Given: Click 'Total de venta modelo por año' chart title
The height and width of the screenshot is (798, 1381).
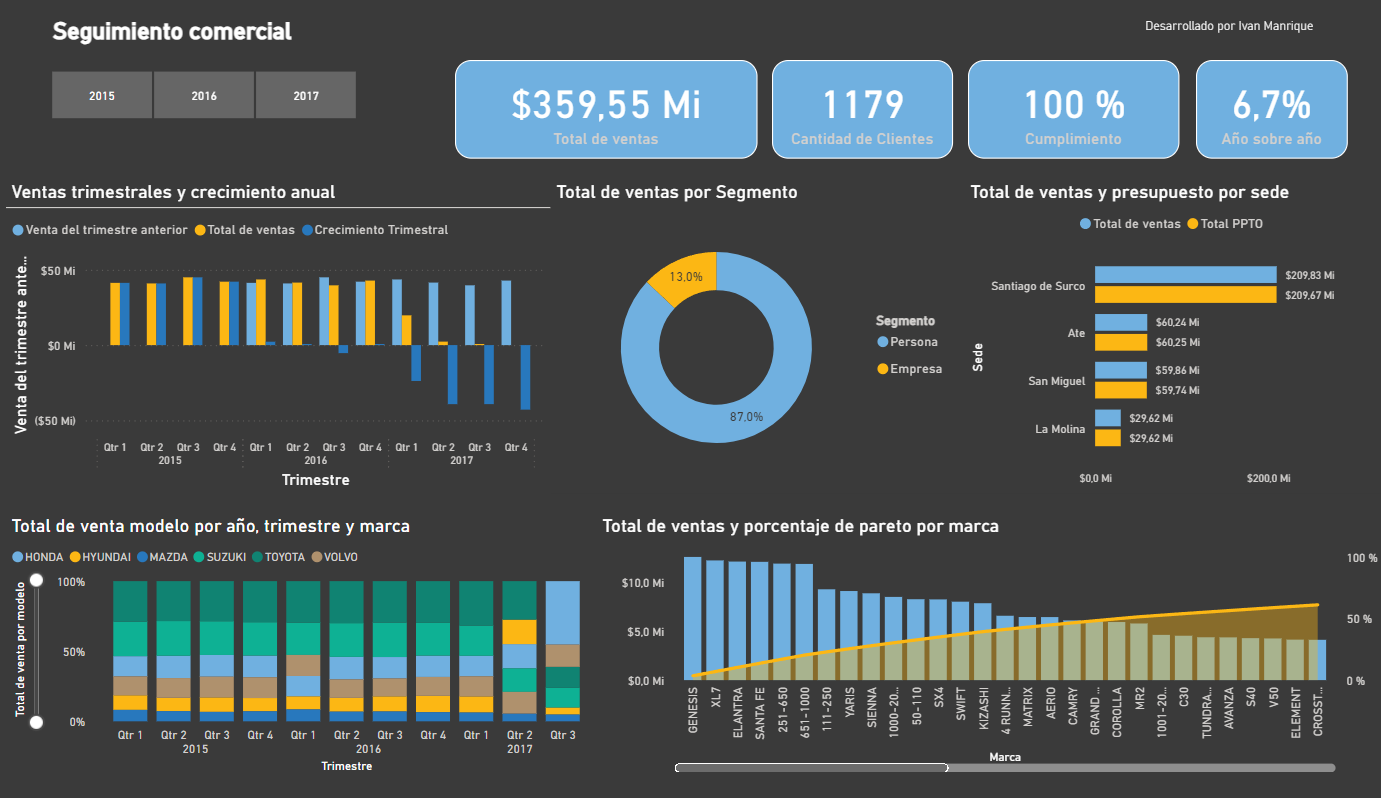Looking at the screenshot, I should pos(210,526).
